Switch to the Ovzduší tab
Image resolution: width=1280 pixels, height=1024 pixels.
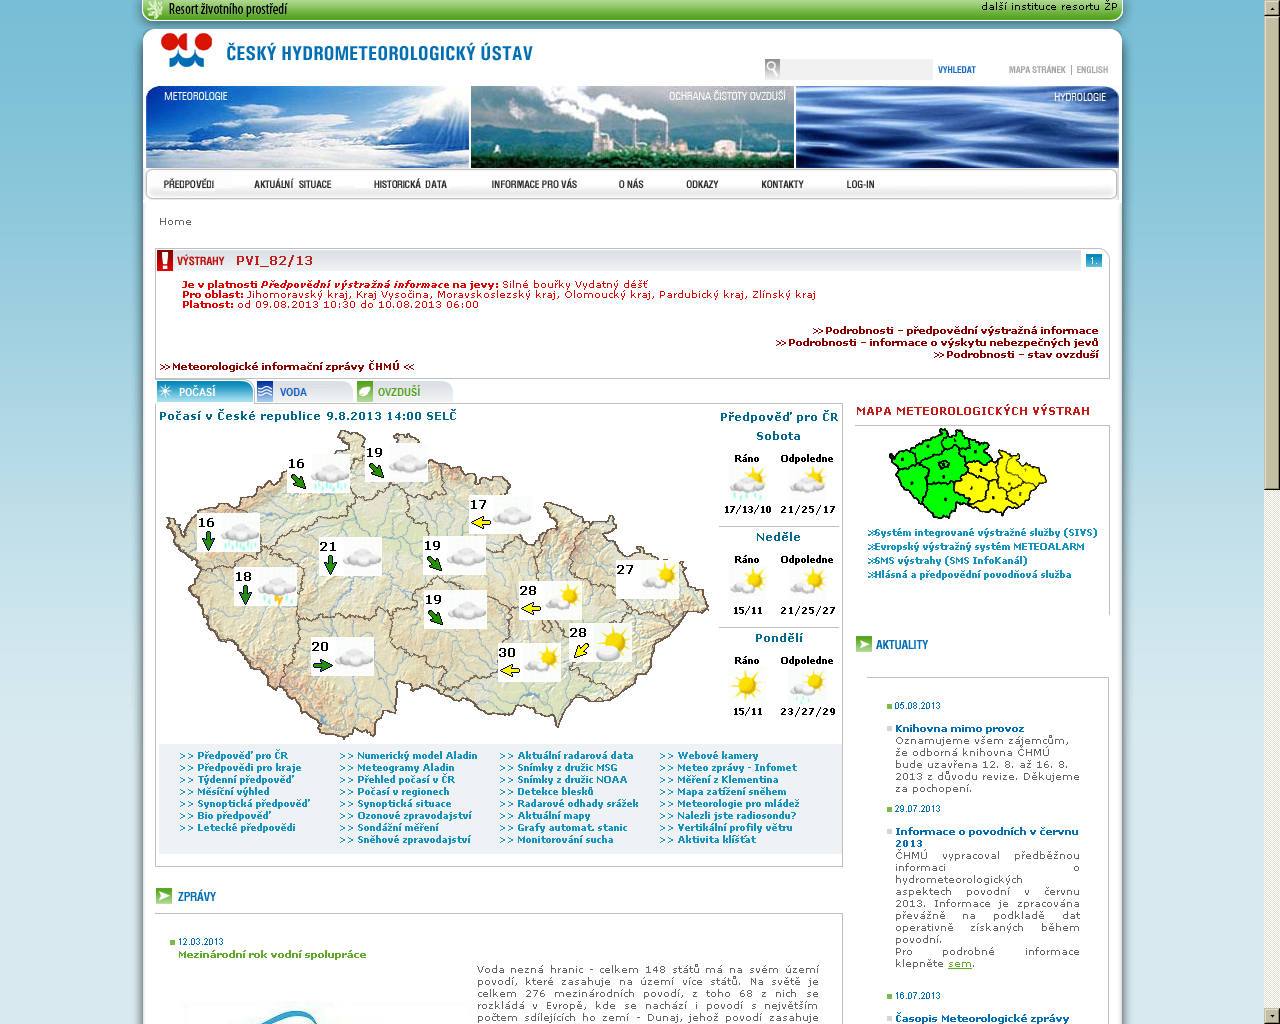point(403,392)
